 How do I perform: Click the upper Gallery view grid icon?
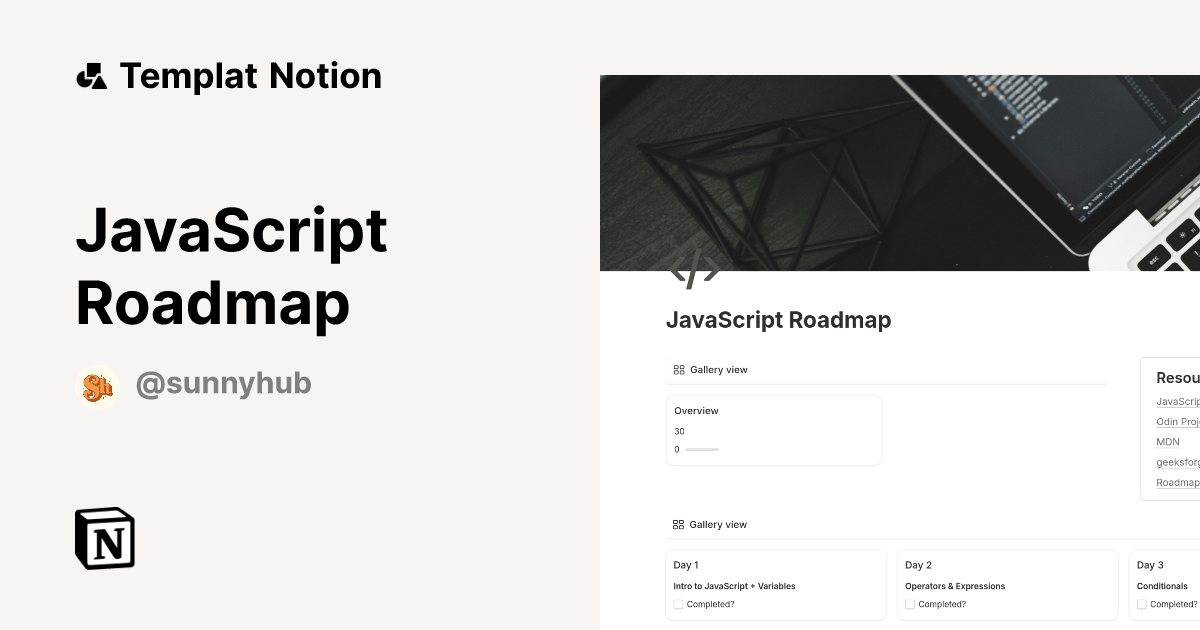[678, 369]
